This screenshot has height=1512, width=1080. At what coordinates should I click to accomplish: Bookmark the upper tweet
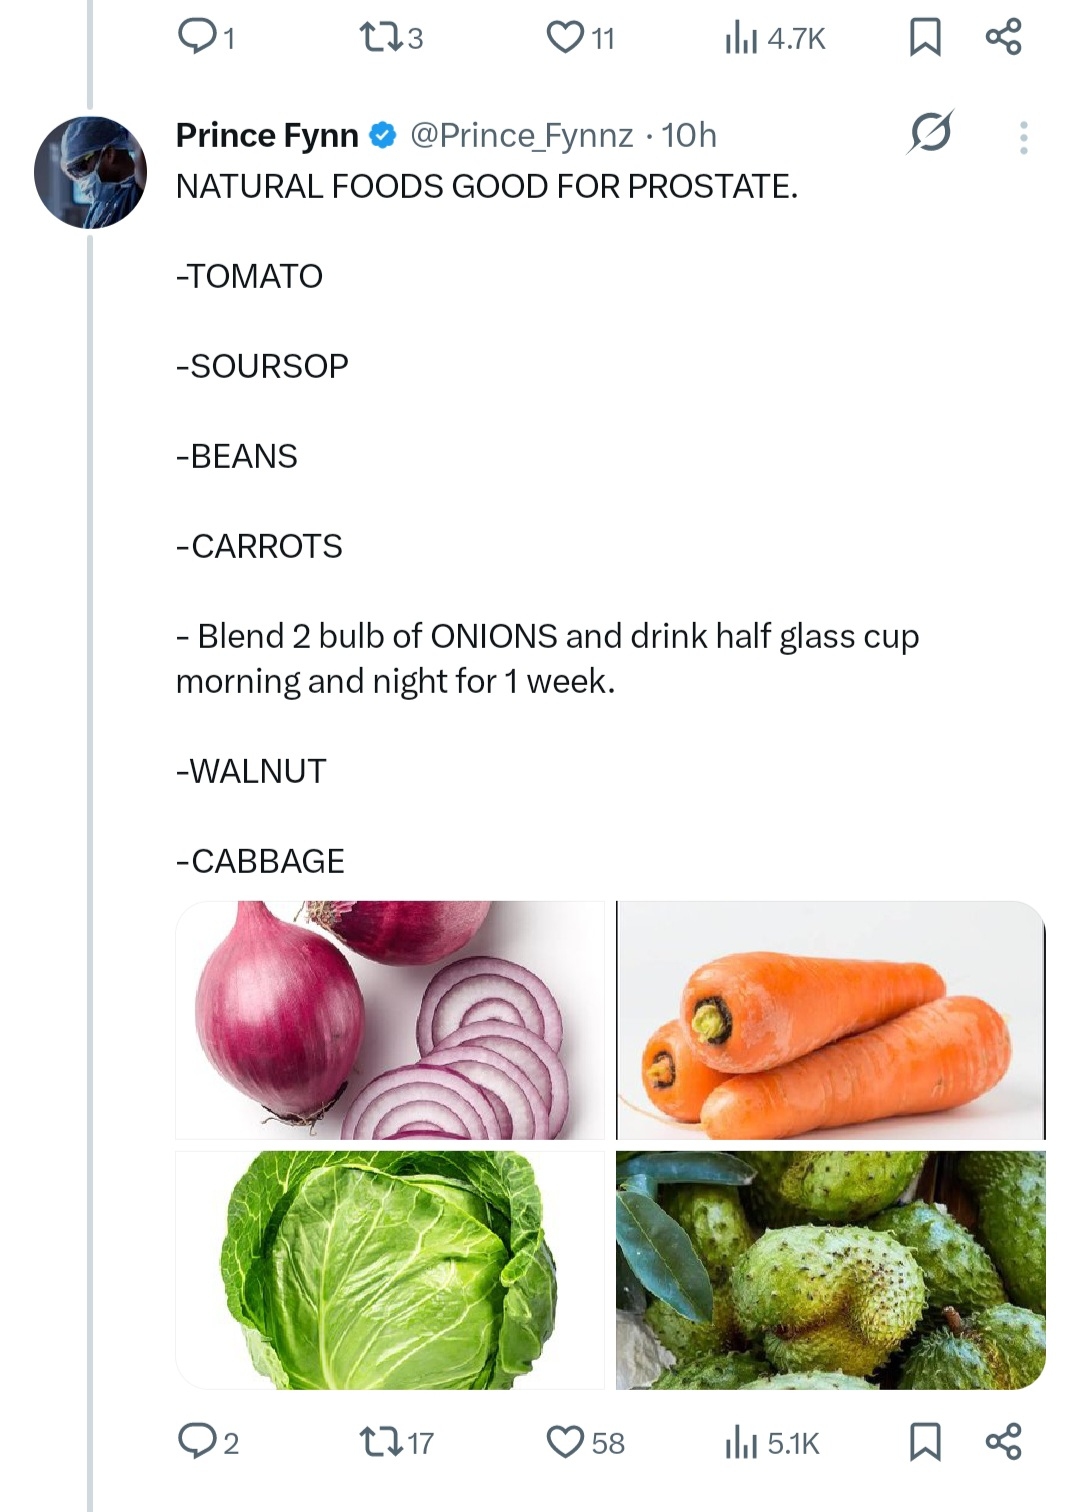pyautogui.click(x=924, y=37)
